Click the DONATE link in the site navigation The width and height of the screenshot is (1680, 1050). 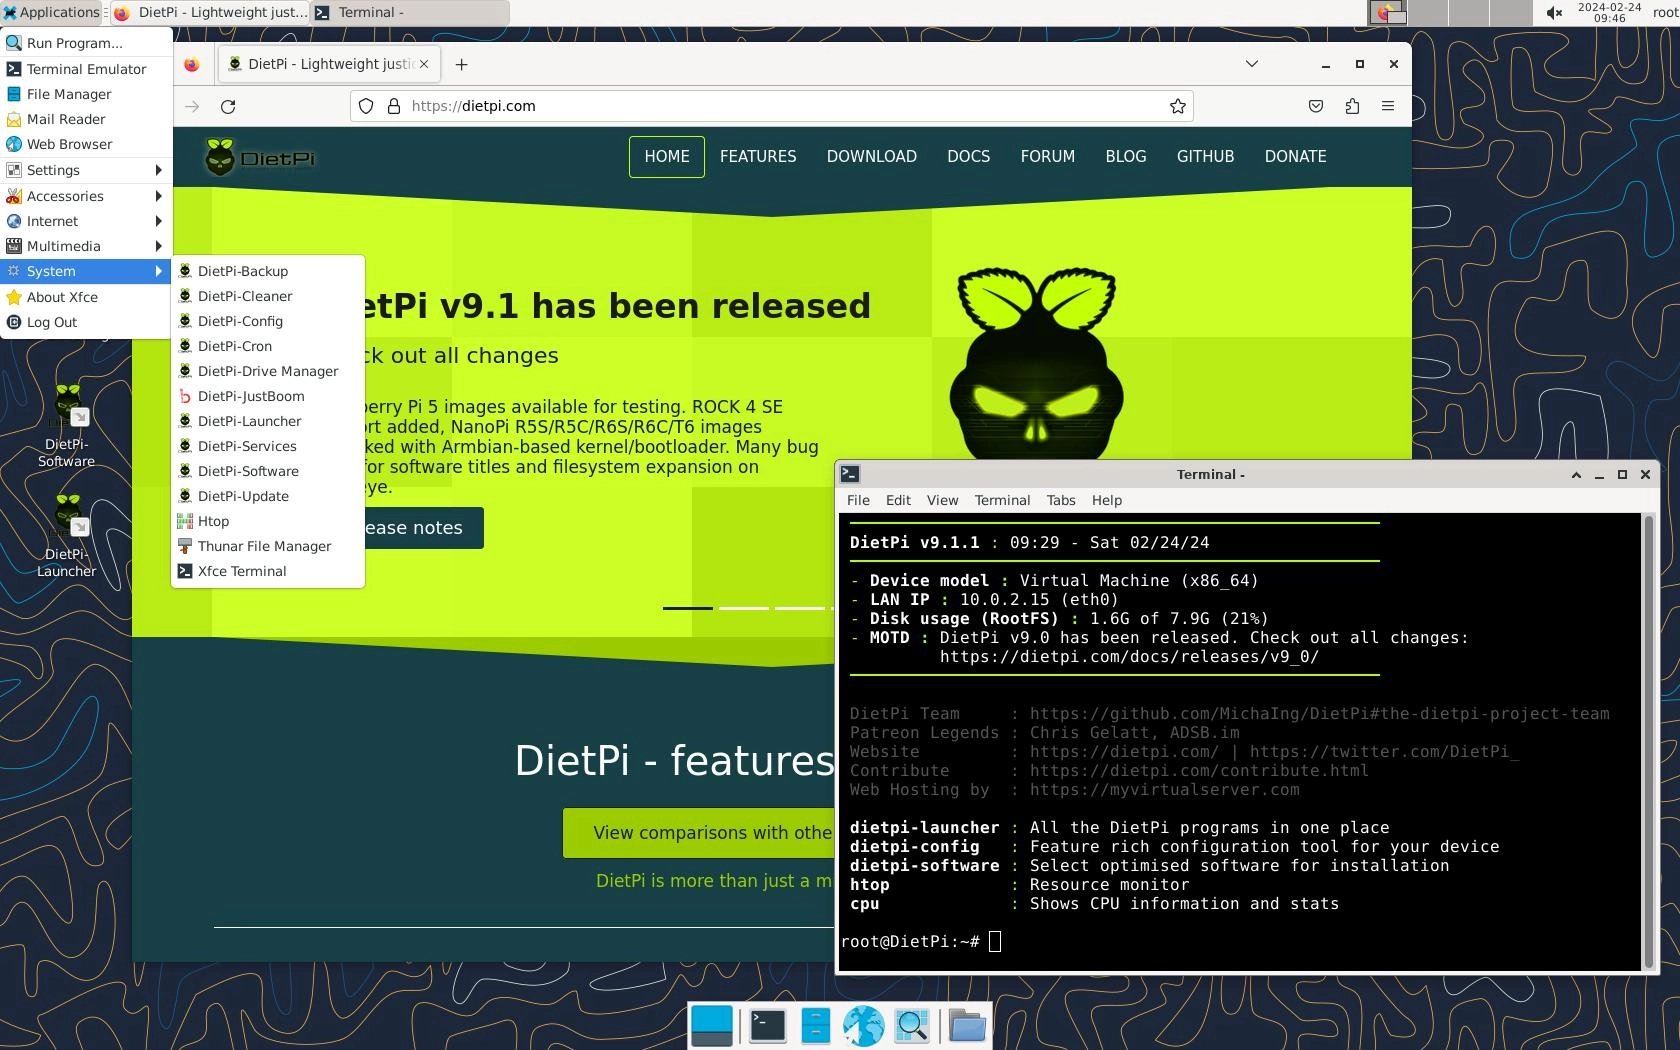coord(1295,157)
